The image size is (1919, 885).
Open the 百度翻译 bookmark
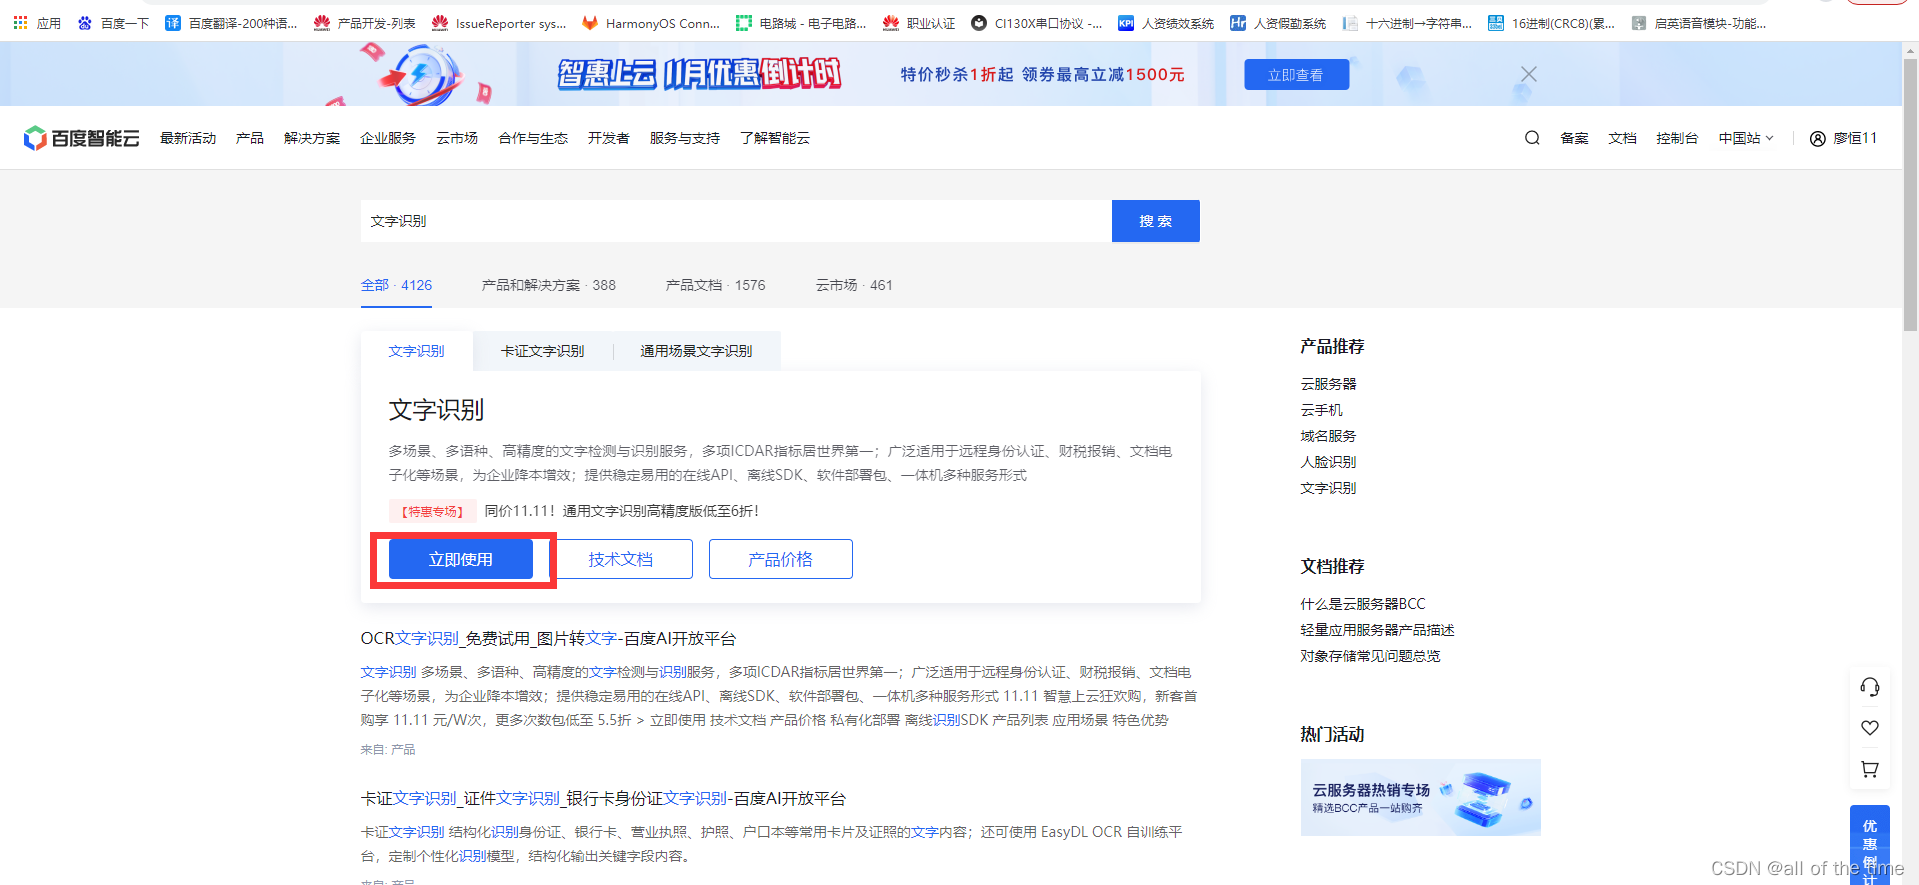click(x=231, y=23)
